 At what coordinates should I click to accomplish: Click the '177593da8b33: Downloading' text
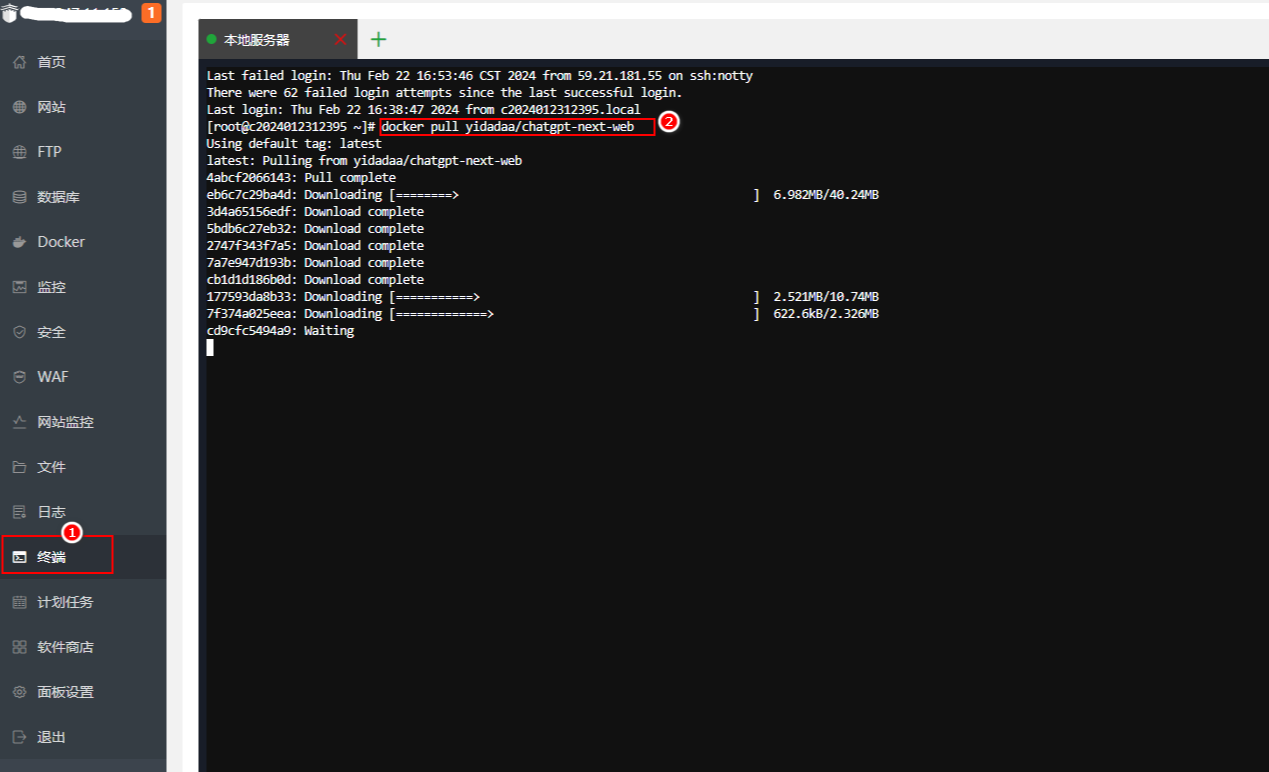[294, 297]
